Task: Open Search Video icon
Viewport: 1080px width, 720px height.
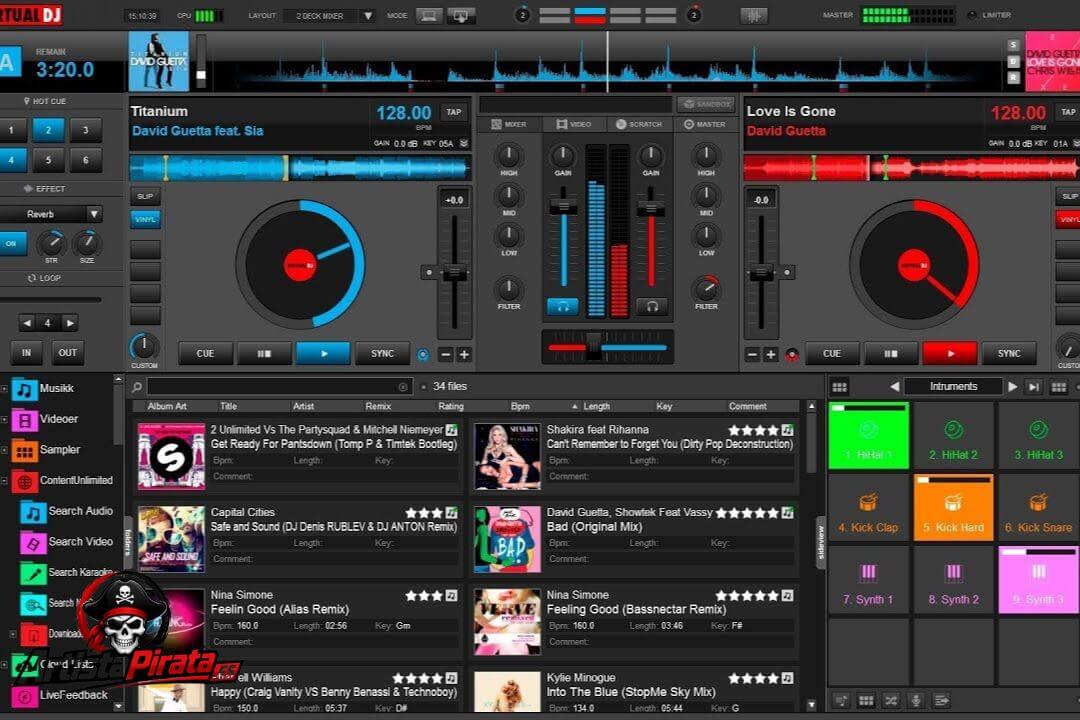Action: pyautogui.click(x=32, y=543)
